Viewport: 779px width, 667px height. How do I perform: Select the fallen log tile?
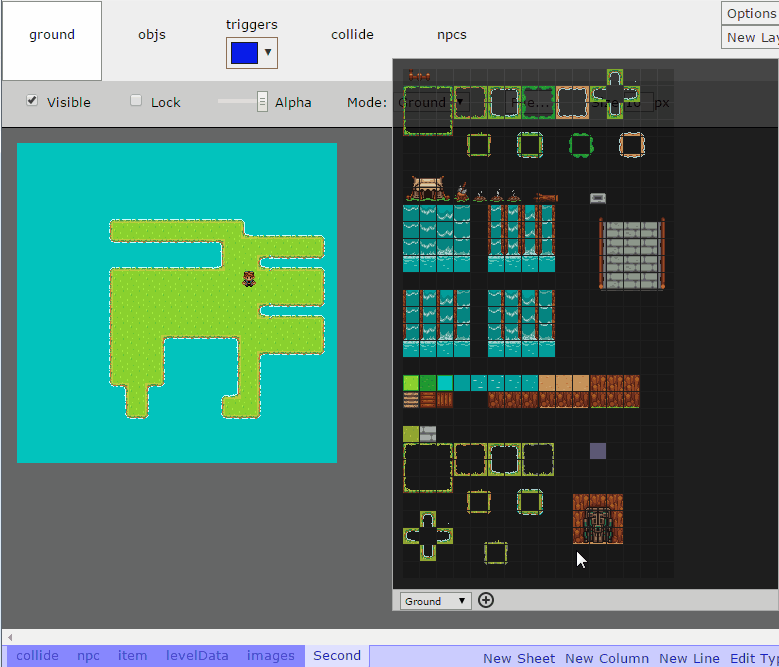click(546, 198)
